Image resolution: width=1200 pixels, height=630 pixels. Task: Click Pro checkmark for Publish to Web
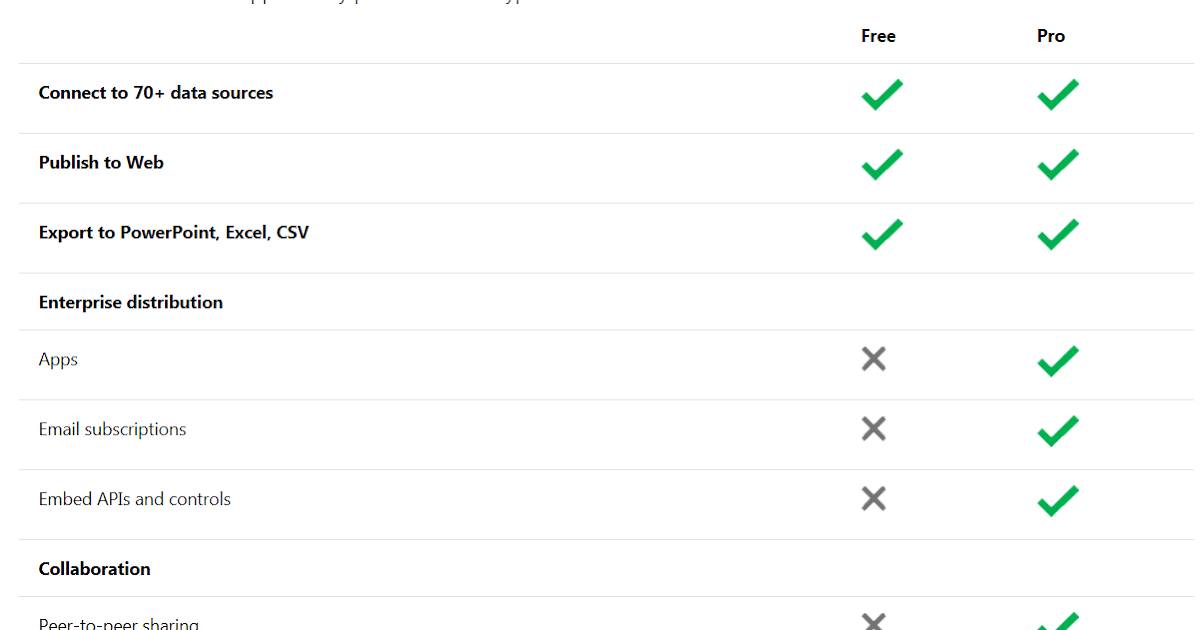coord(1058,164)
